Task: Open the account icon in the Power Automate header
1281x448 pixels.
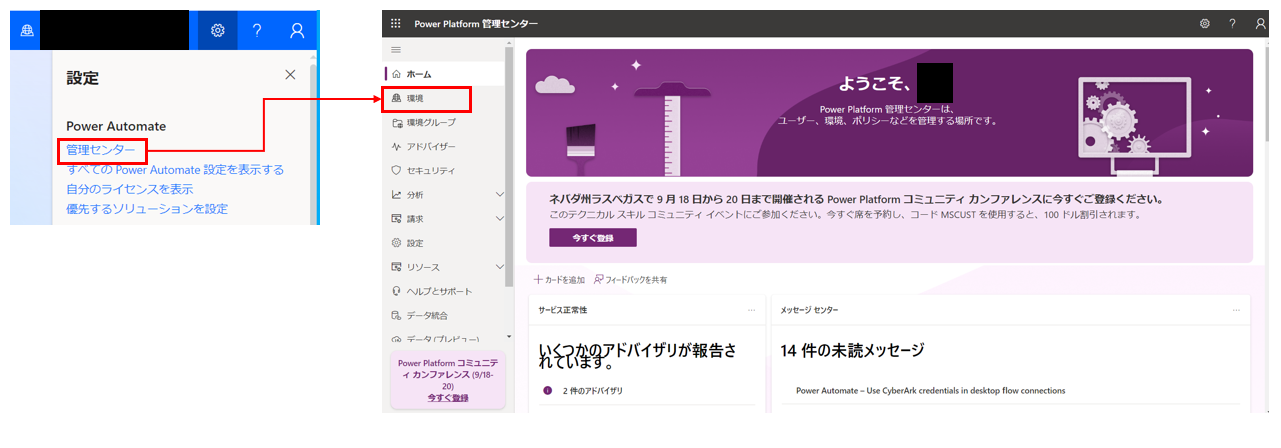Action: coord(297,31)
